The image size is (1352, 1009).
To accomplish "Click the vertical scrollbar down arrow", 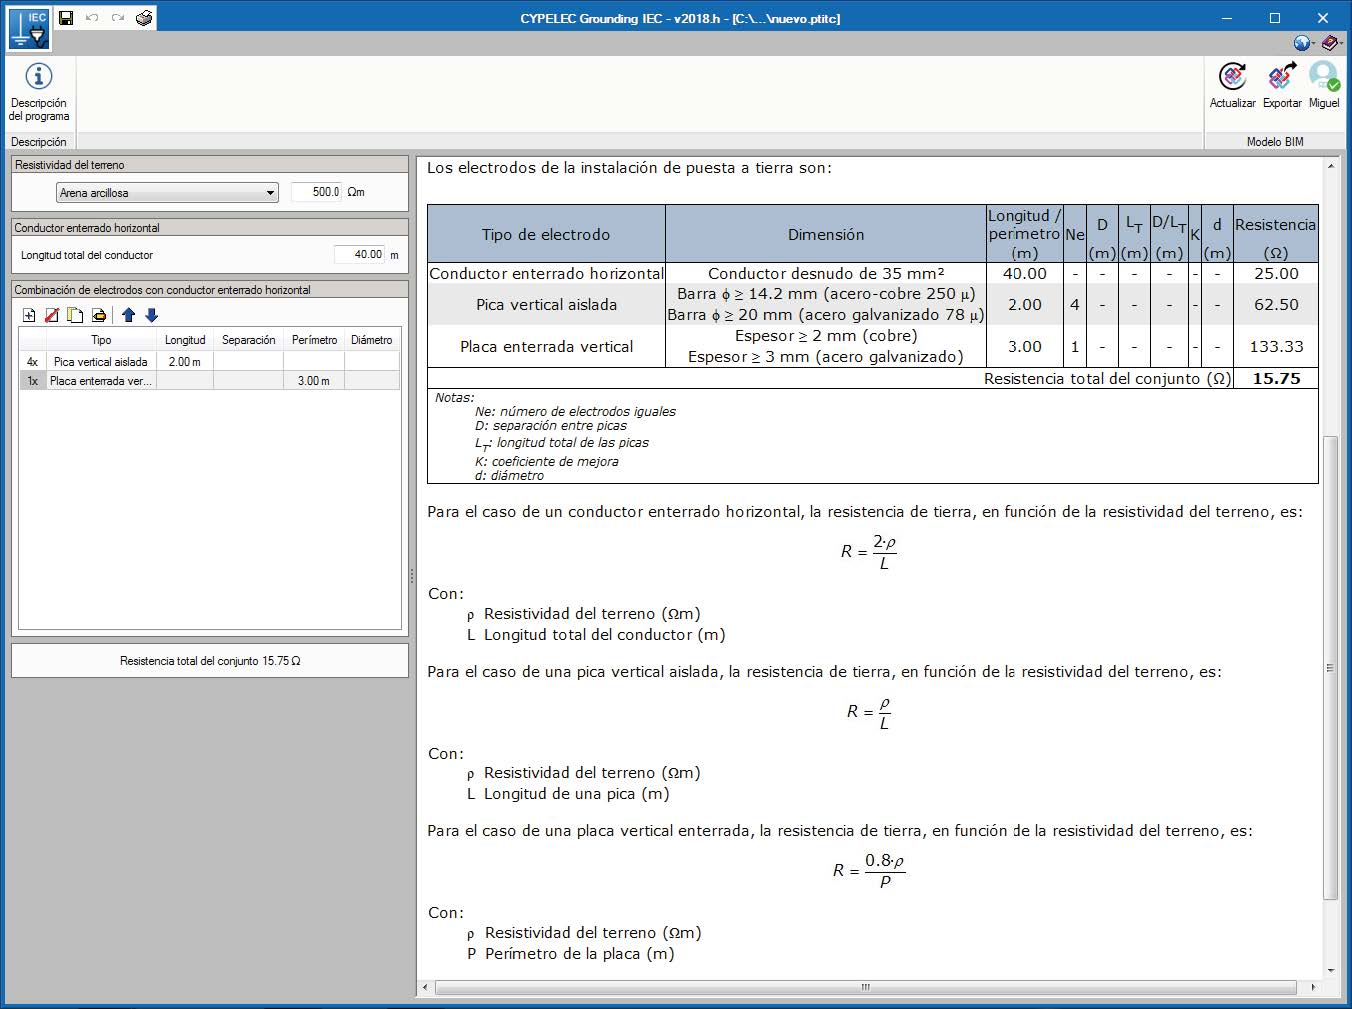I will pos(1330,970).
